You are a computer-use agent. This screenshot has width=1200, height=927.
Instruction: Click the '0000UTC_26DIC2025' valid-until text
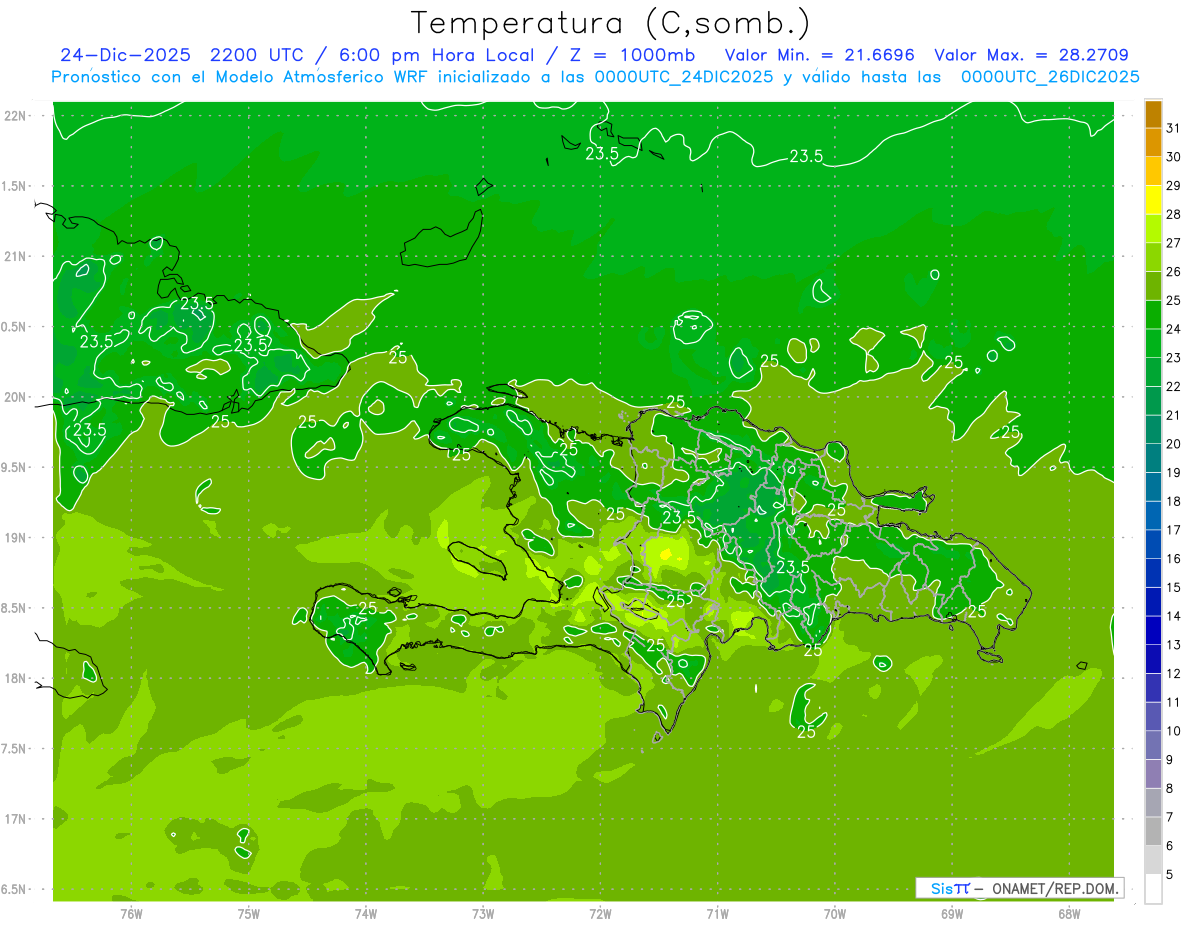[x=1050, y=77]
